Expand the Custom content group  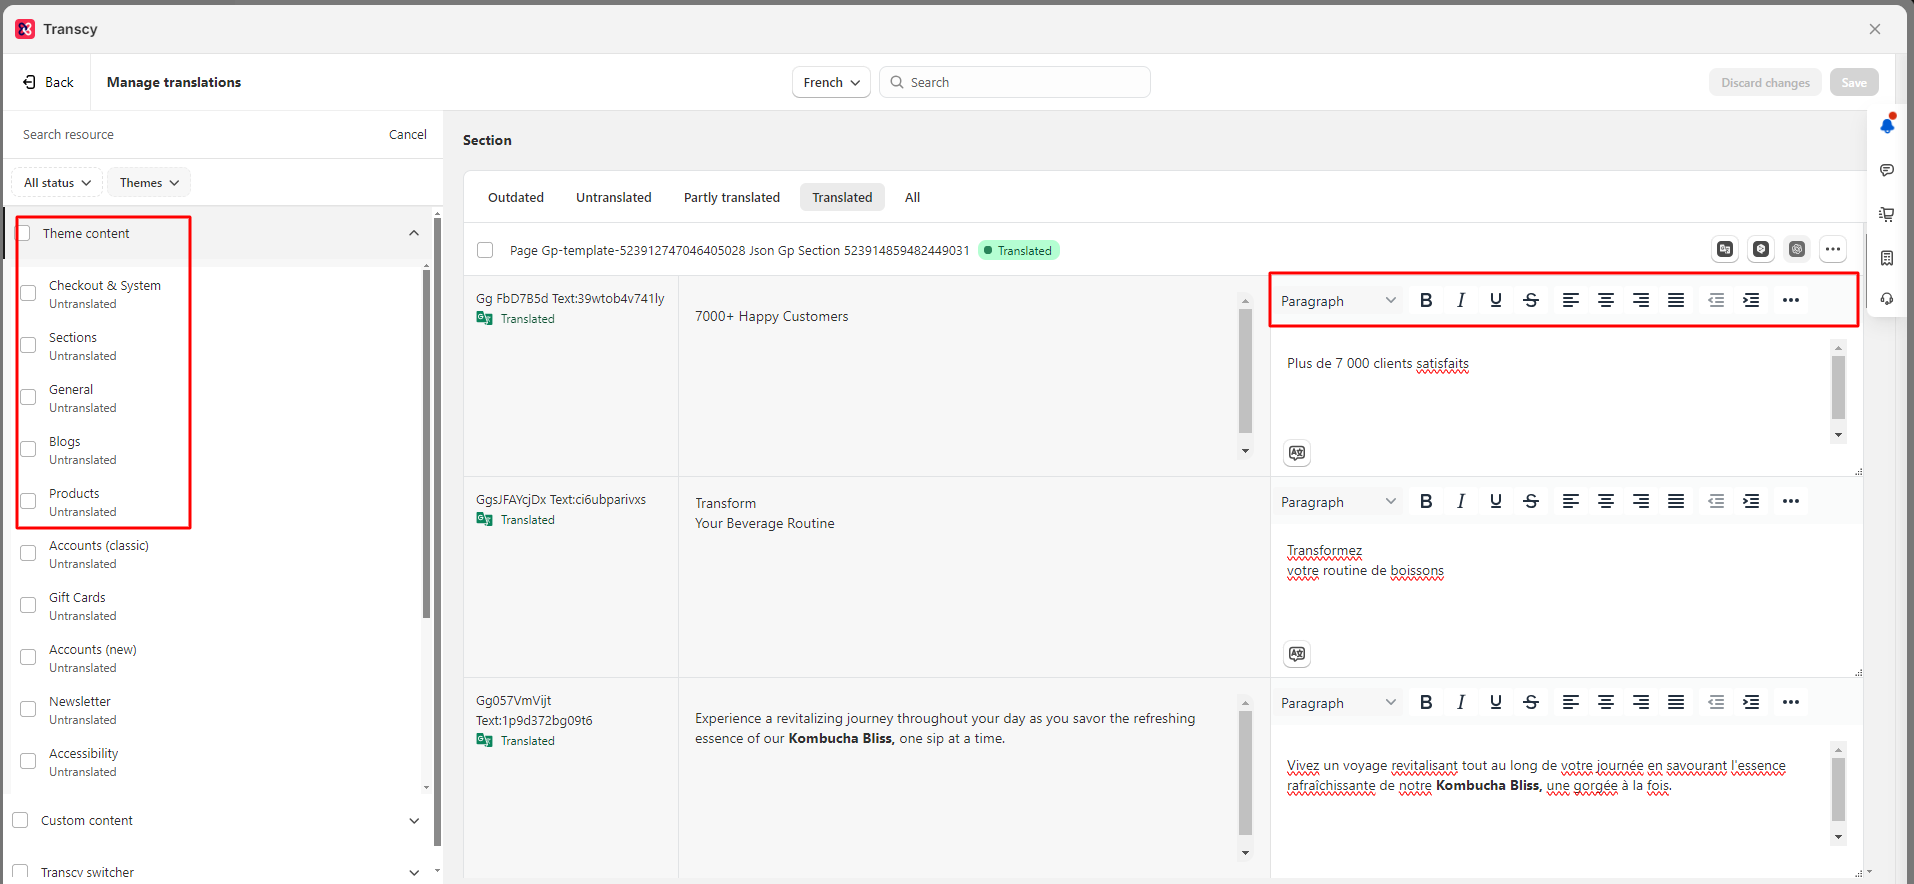click(414, 821)
